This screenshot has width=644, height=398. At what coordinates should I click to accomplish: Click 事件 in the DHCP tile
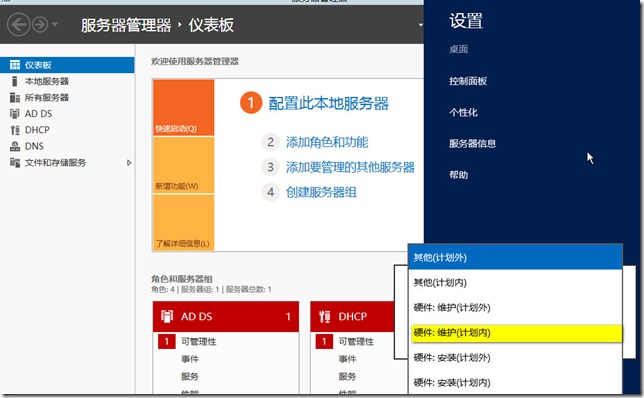(347, 359)
